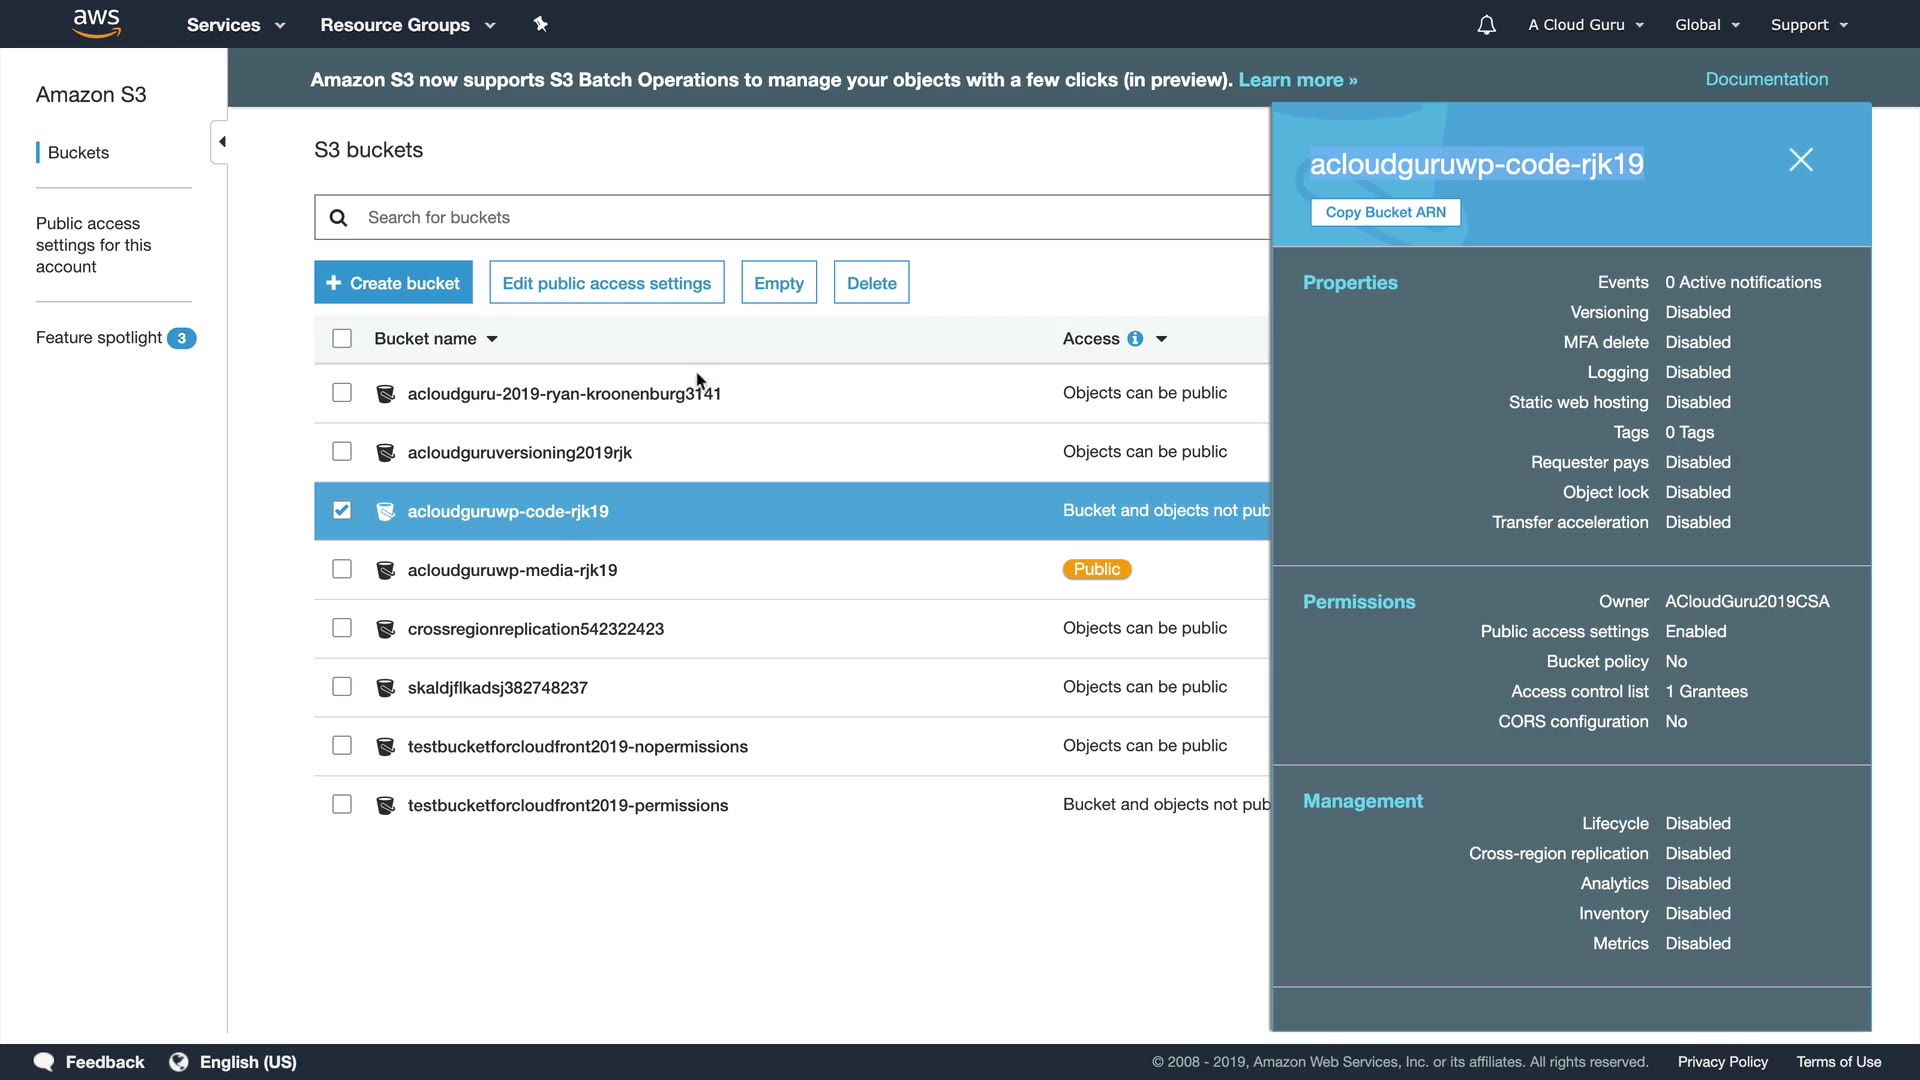1920x1080 pixels.
Task: Click the Access column info icon
Action: (x=1135, y=339)
